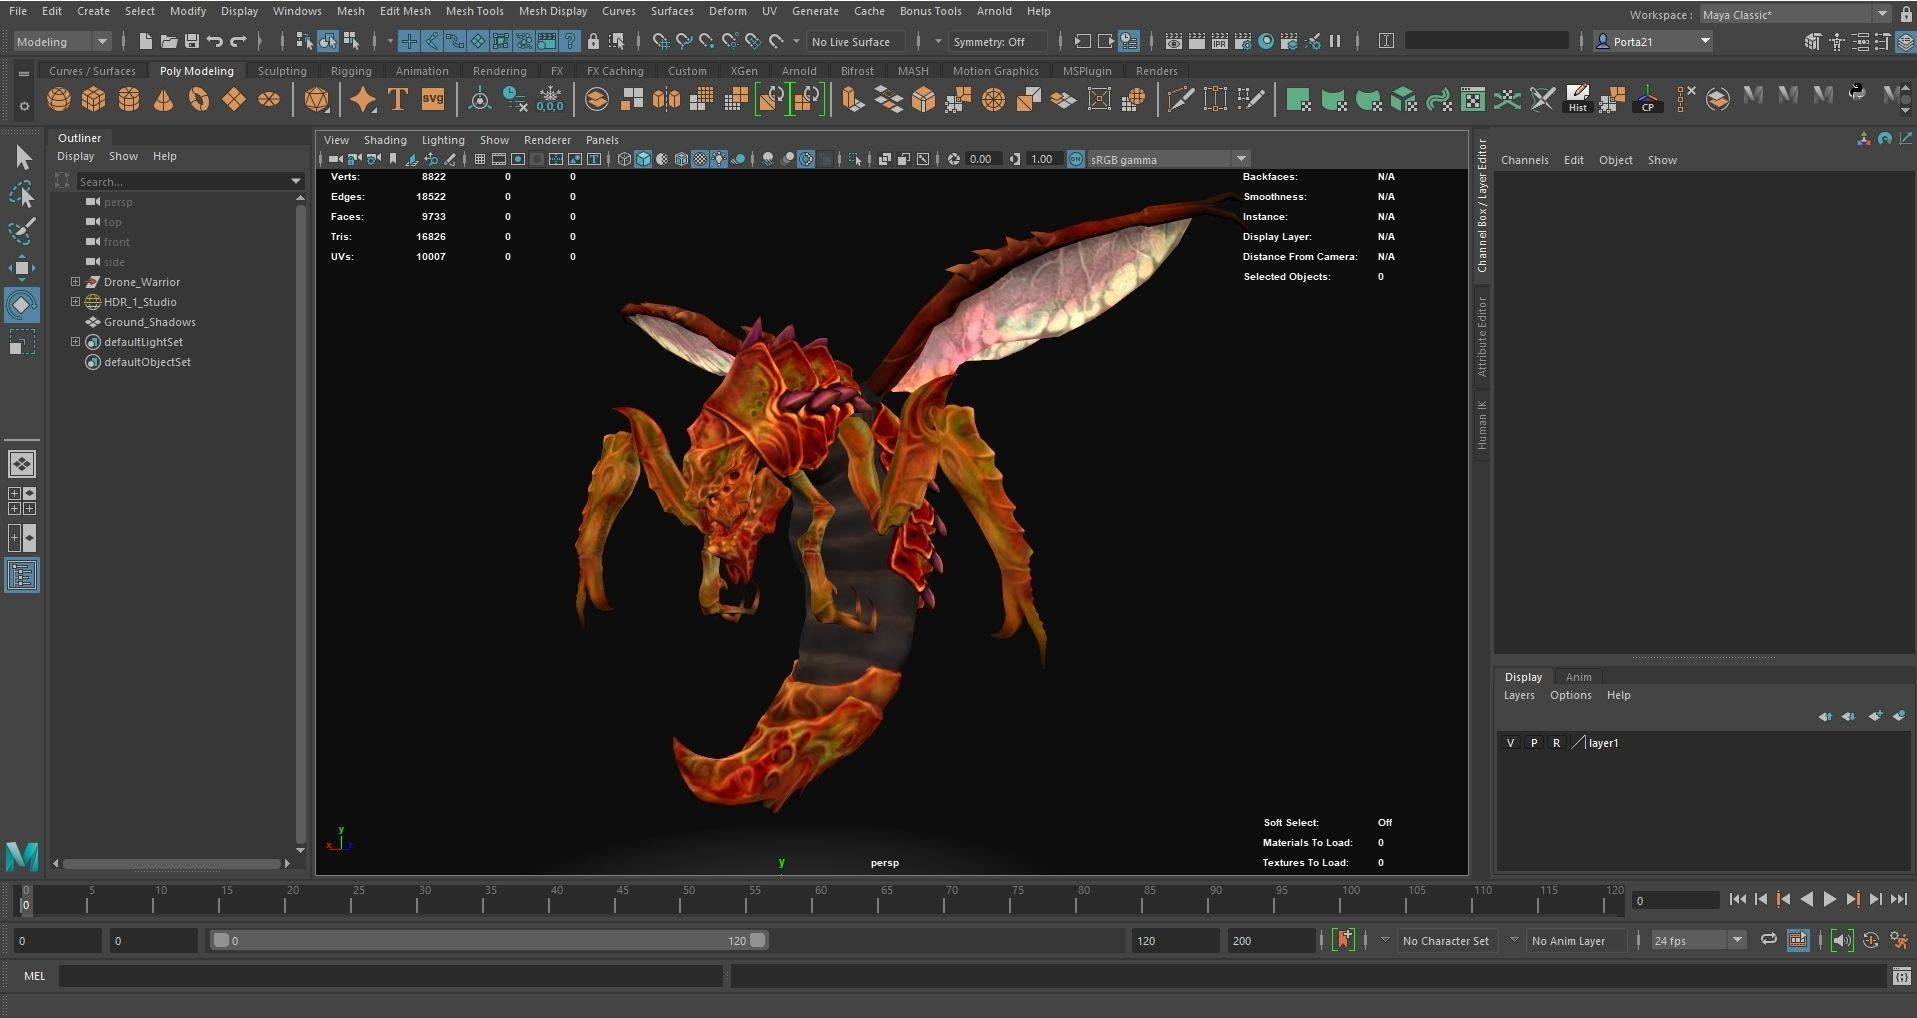Screen dimensions: 1917x1018
Task: Select the polygon sphere shelf icon
Action: (59, 99)
